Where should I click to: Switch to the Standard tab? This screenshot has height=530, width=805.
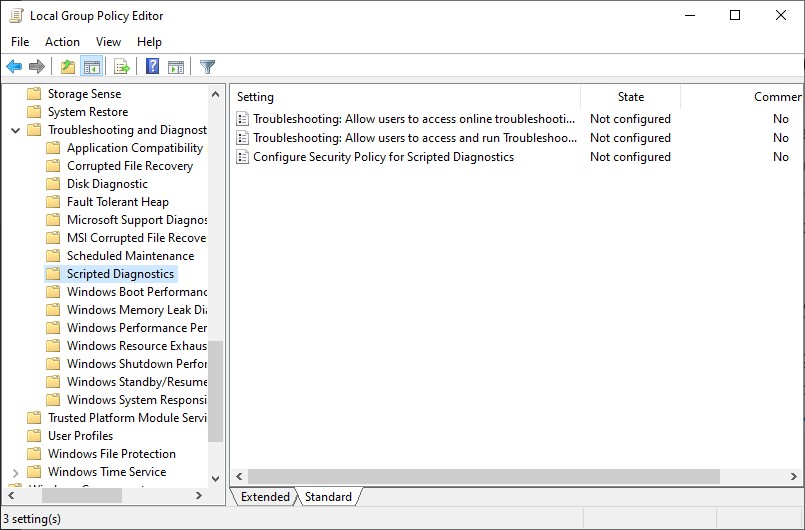click(328, 497)
